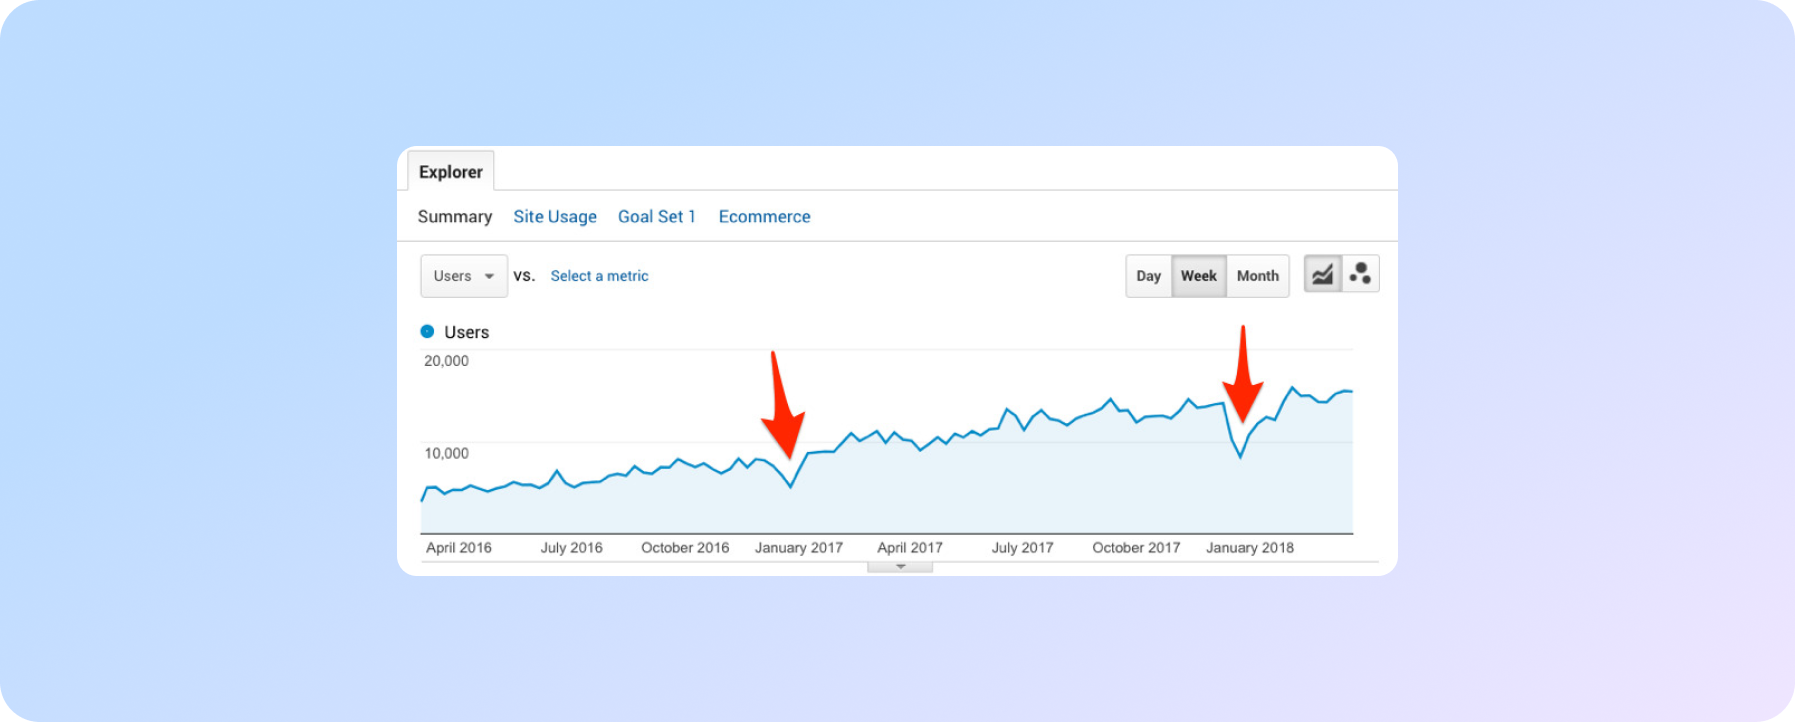The image size is (1795, 722).
Task: Click the October 2017 axis label
Action: point(1136,548)
